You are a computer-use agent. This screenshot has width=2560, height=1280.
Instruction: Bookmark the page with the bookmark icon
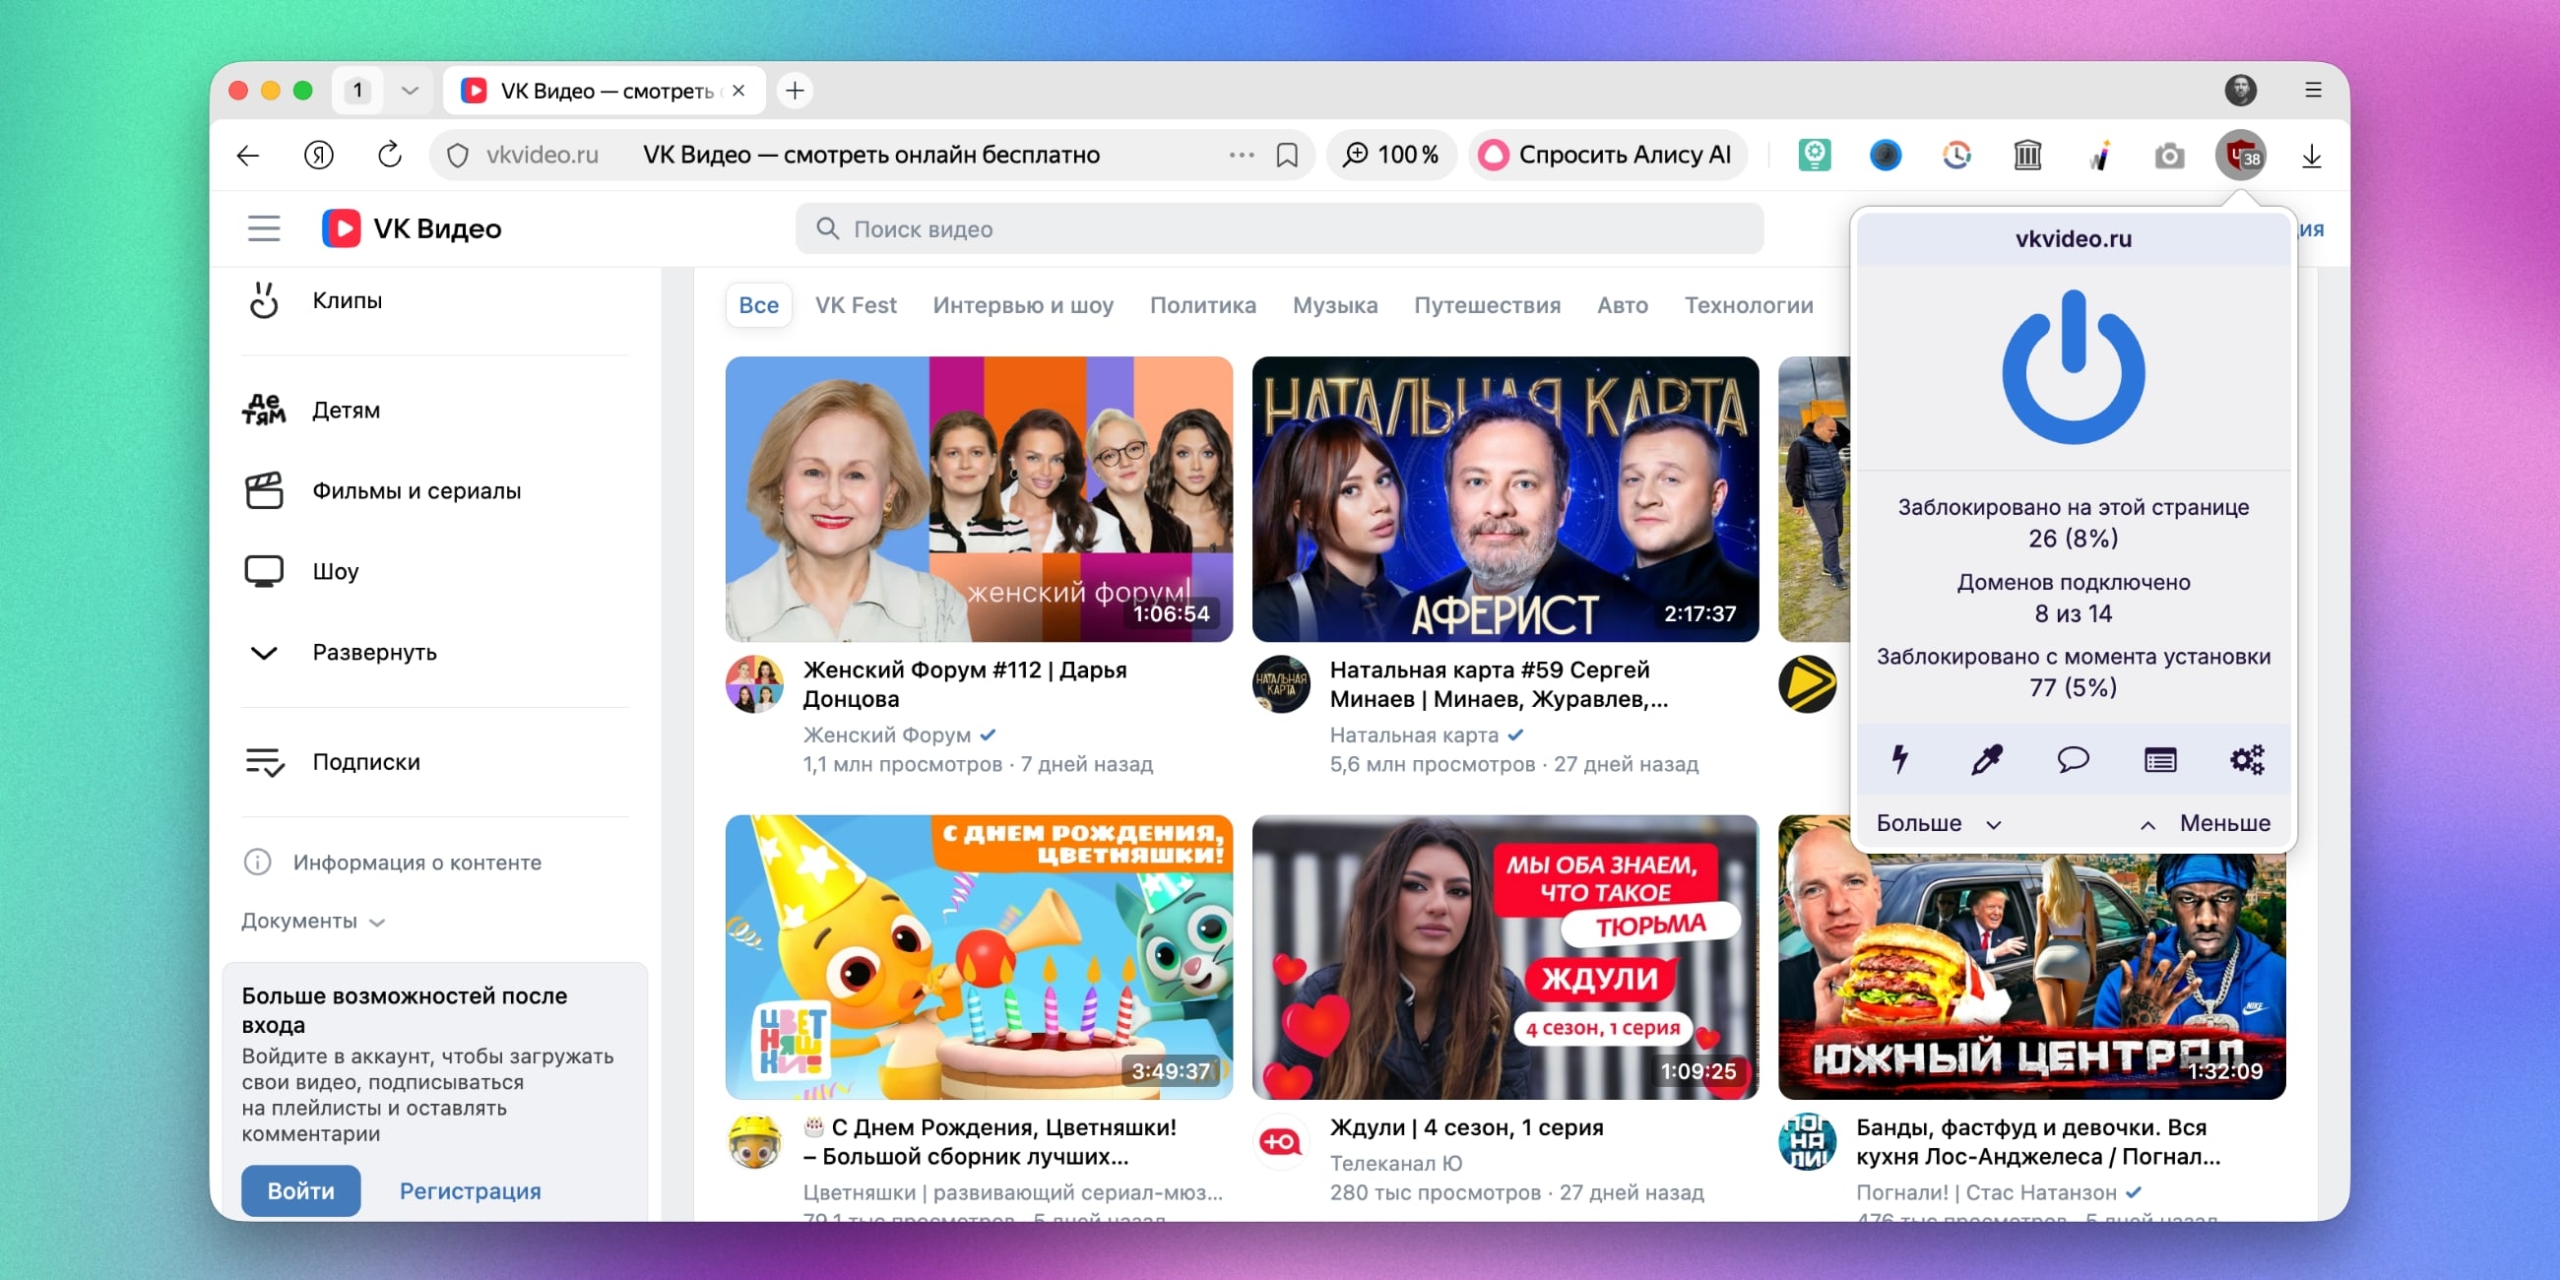pyautogui.click(x=1287, y=155)
